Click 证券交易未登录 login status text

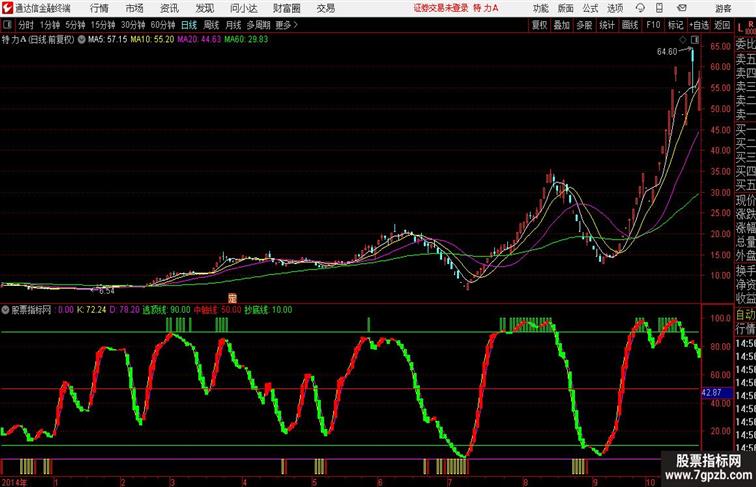tap(441, 8)
